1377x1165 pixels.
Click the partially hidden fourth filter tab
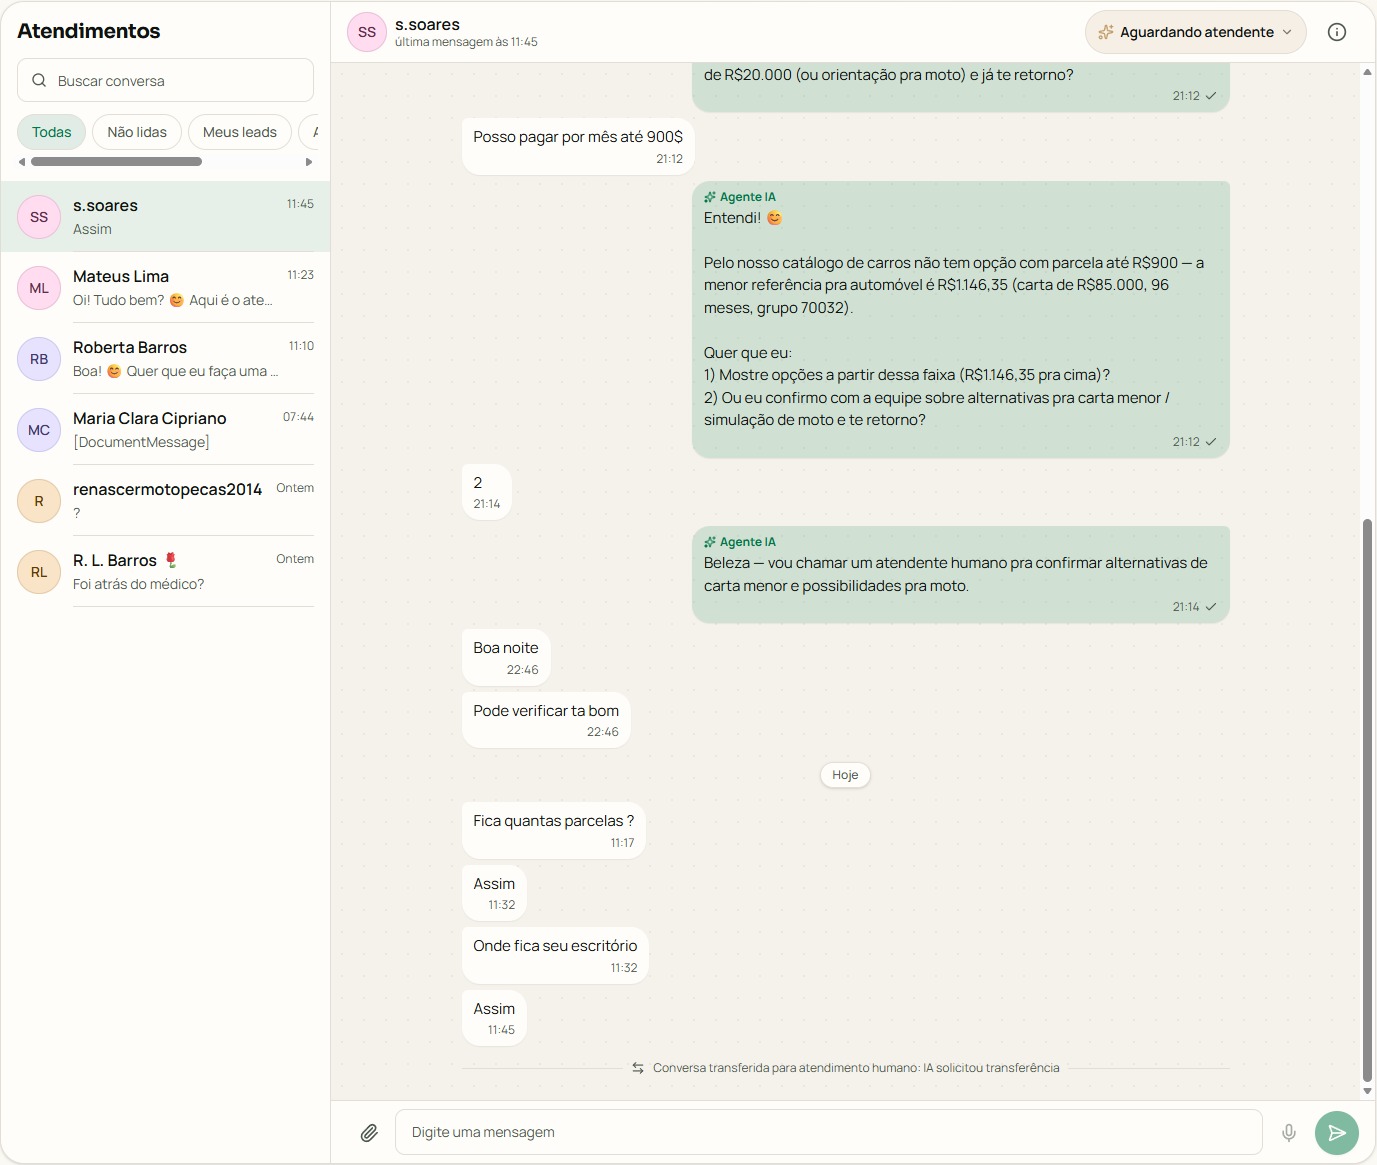pyautogui.click(x=310, y=132)
